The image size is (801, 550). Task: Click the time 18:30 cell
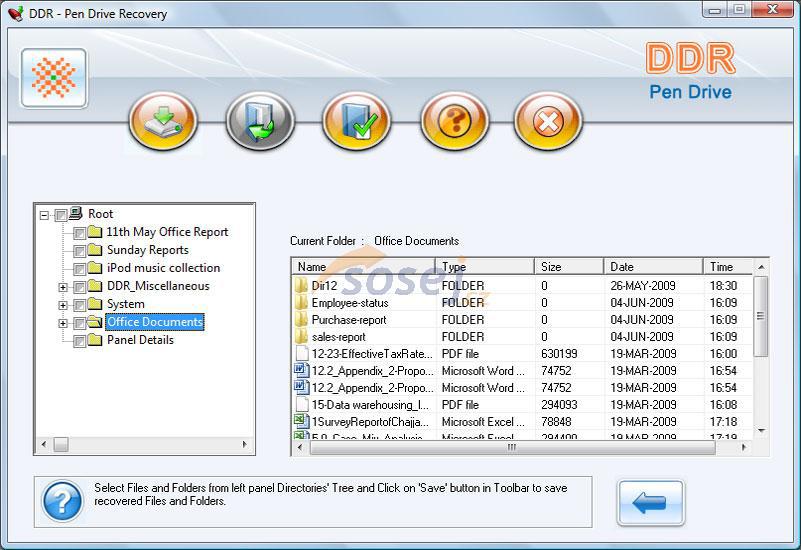pos(723,285)
